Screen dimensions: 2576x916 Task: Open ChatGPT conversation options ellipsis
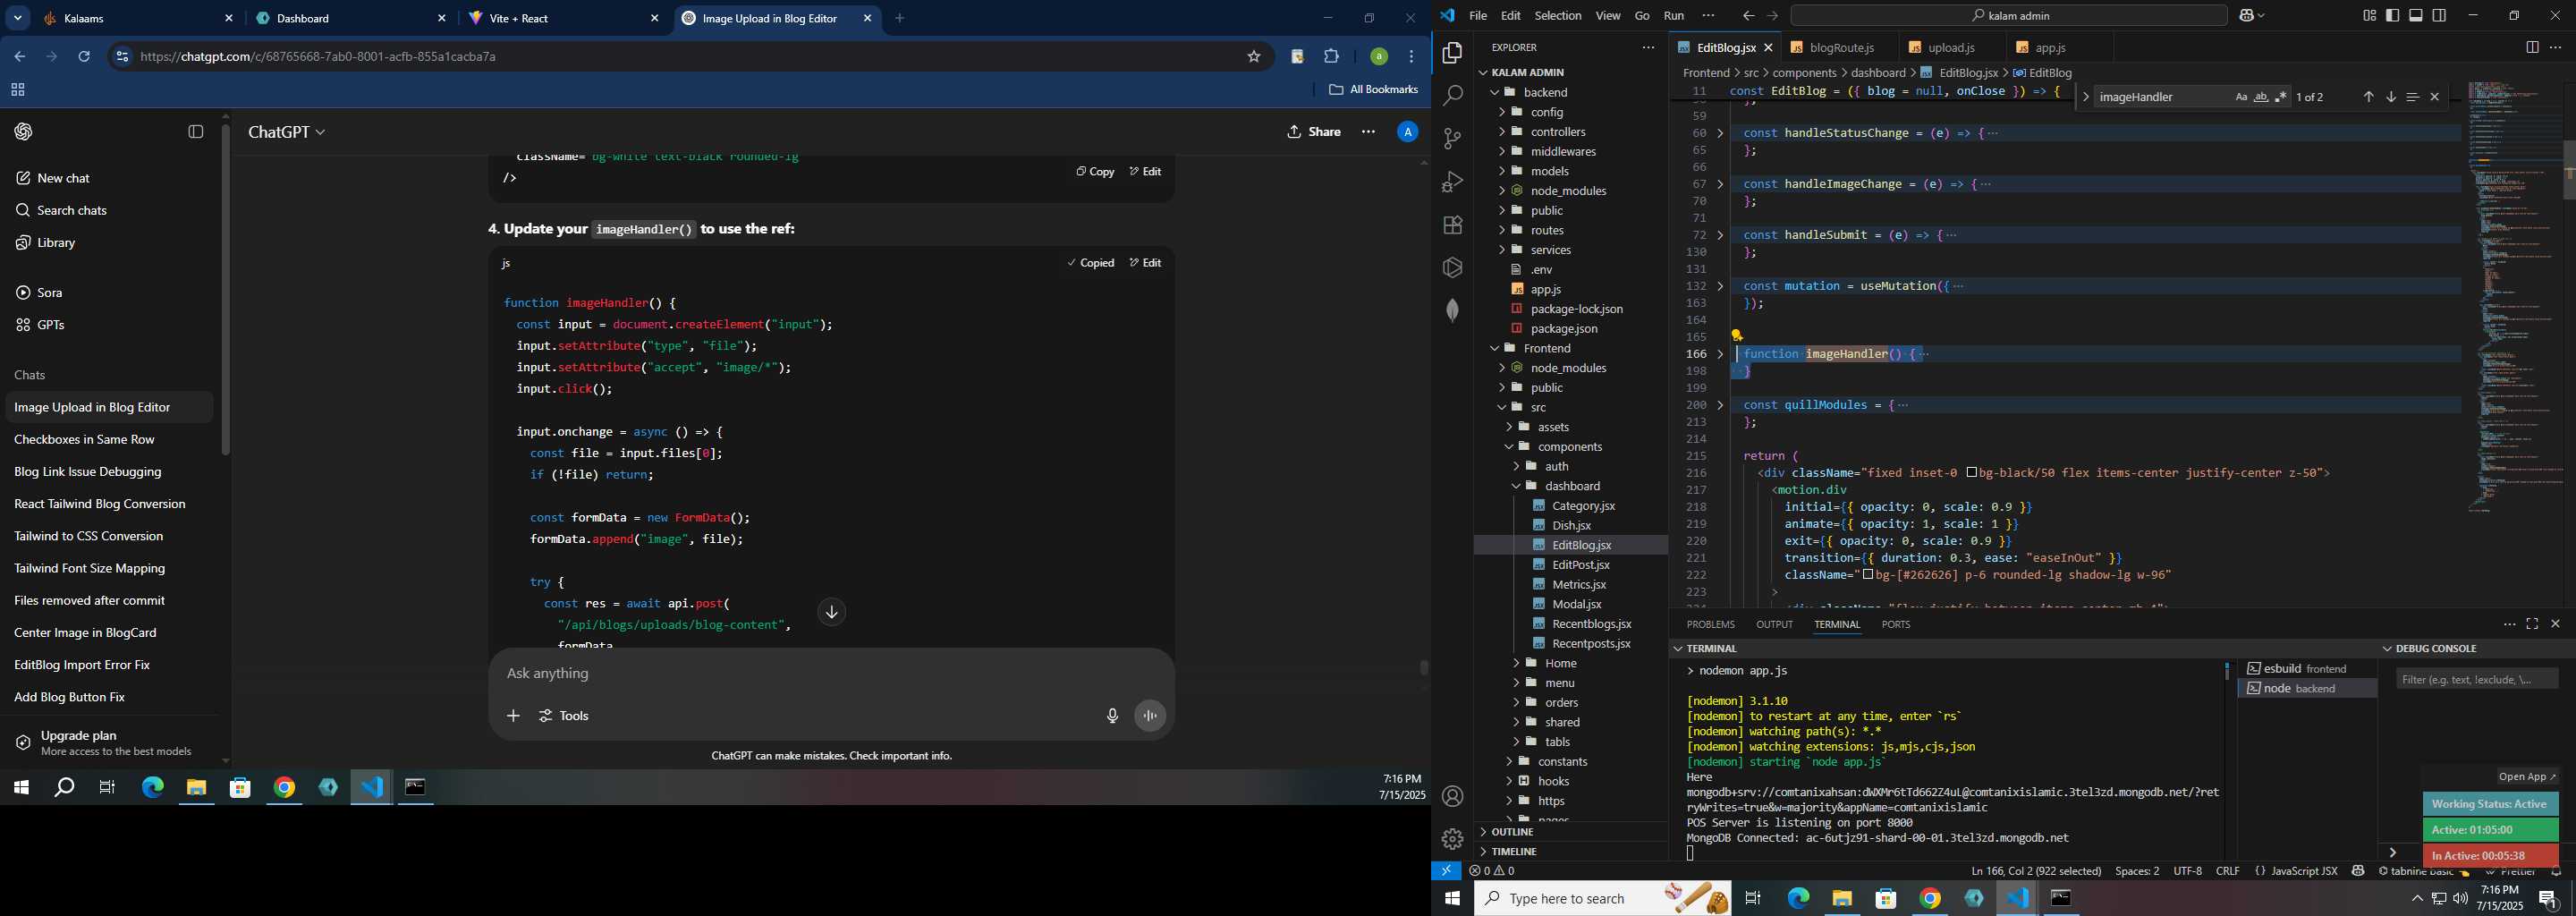pos(1368,132)
